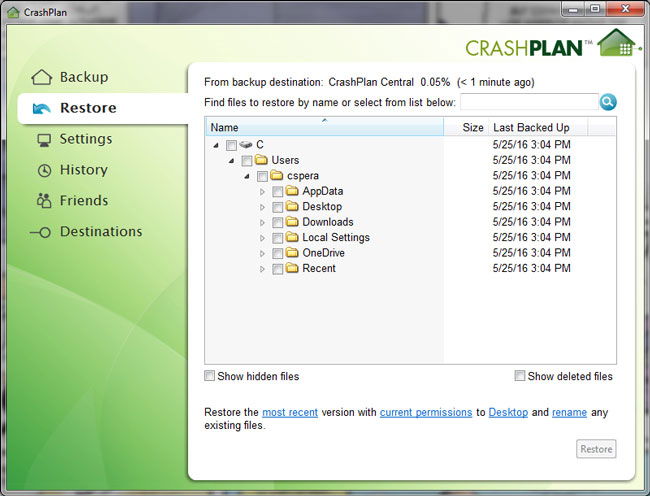Enable Show hidden files
Image resolution: width=650 pixels, height=496 pixels.
210,376
